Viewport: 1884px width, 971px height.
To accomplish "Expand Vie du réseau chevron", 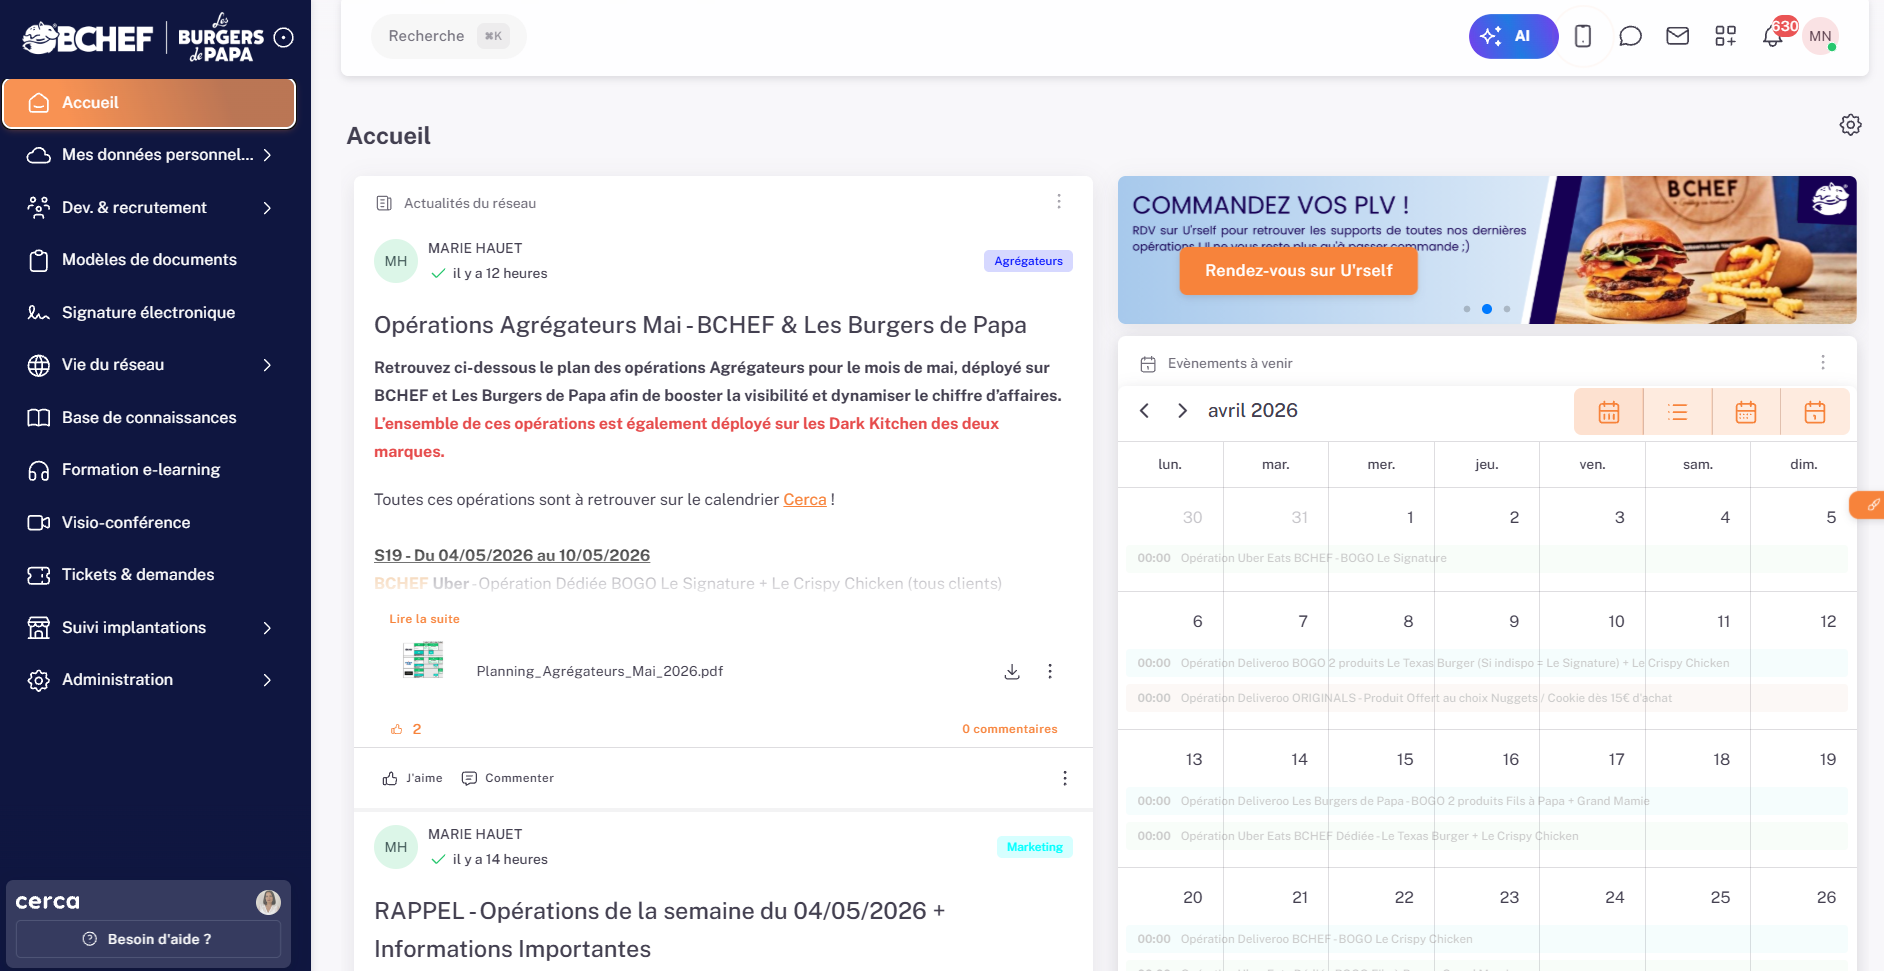I will pos(267,365).
